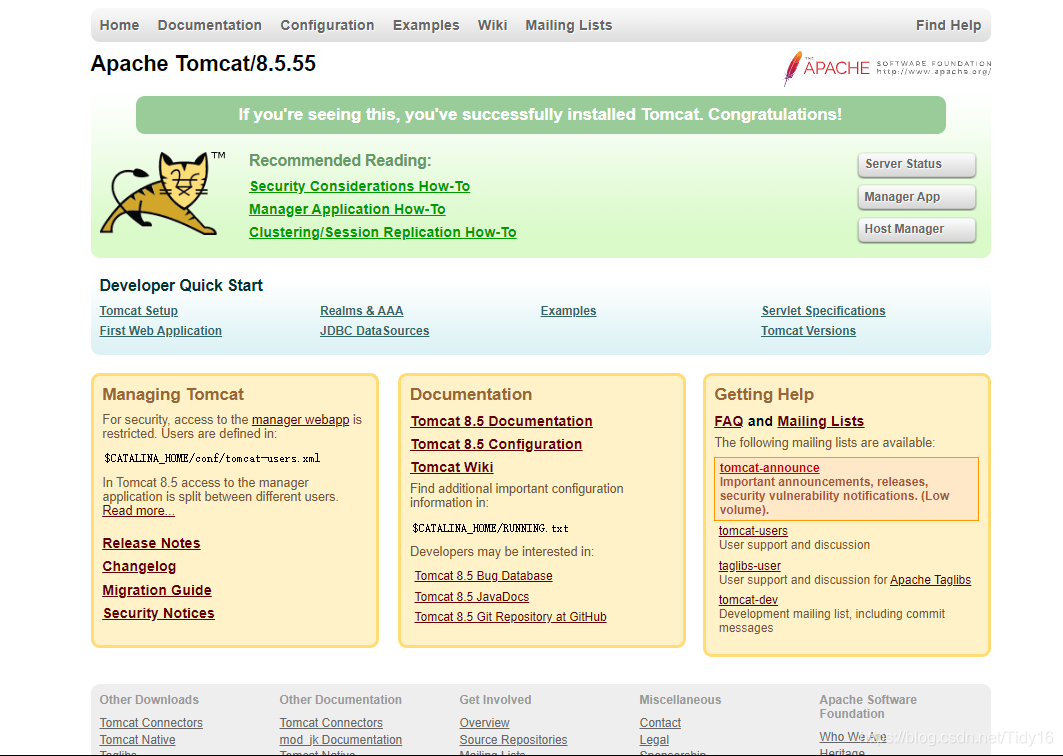Open the Realms & AAA link
This screenshot has height=756, width=1063.
(361, 311)
